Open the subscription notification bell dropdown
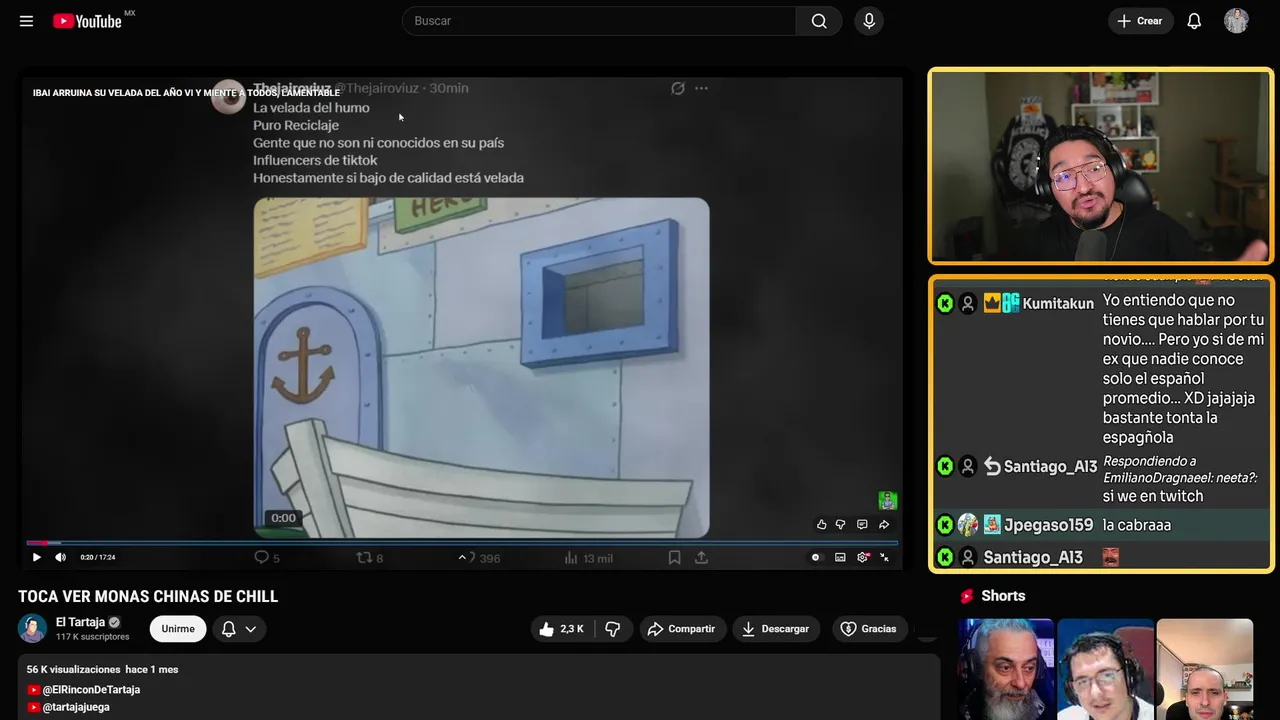This screenshot has height=720, width=1280. click(x=239, y=629)
